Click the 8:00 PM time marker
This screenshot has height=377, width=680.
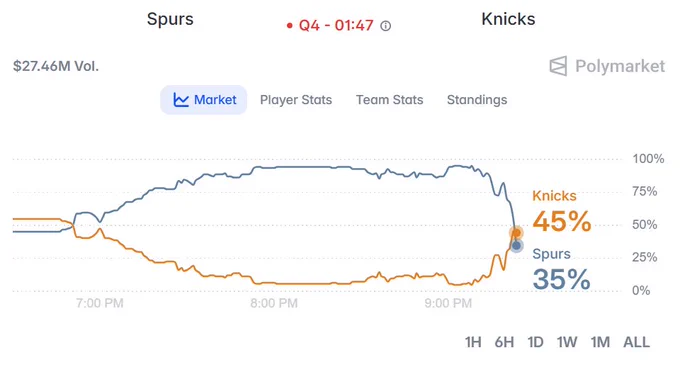(x=274, y=303)
